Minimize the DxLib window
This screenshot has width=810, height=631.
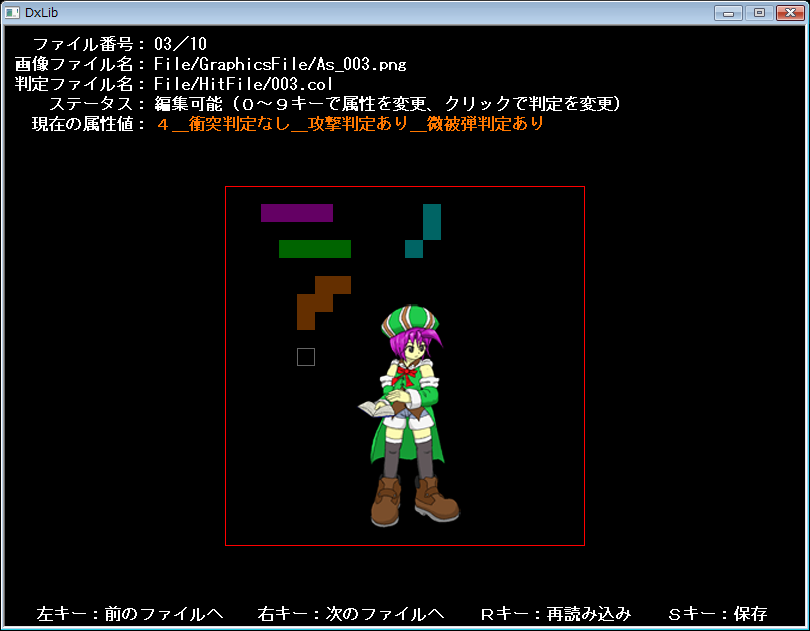click(728, 13)
